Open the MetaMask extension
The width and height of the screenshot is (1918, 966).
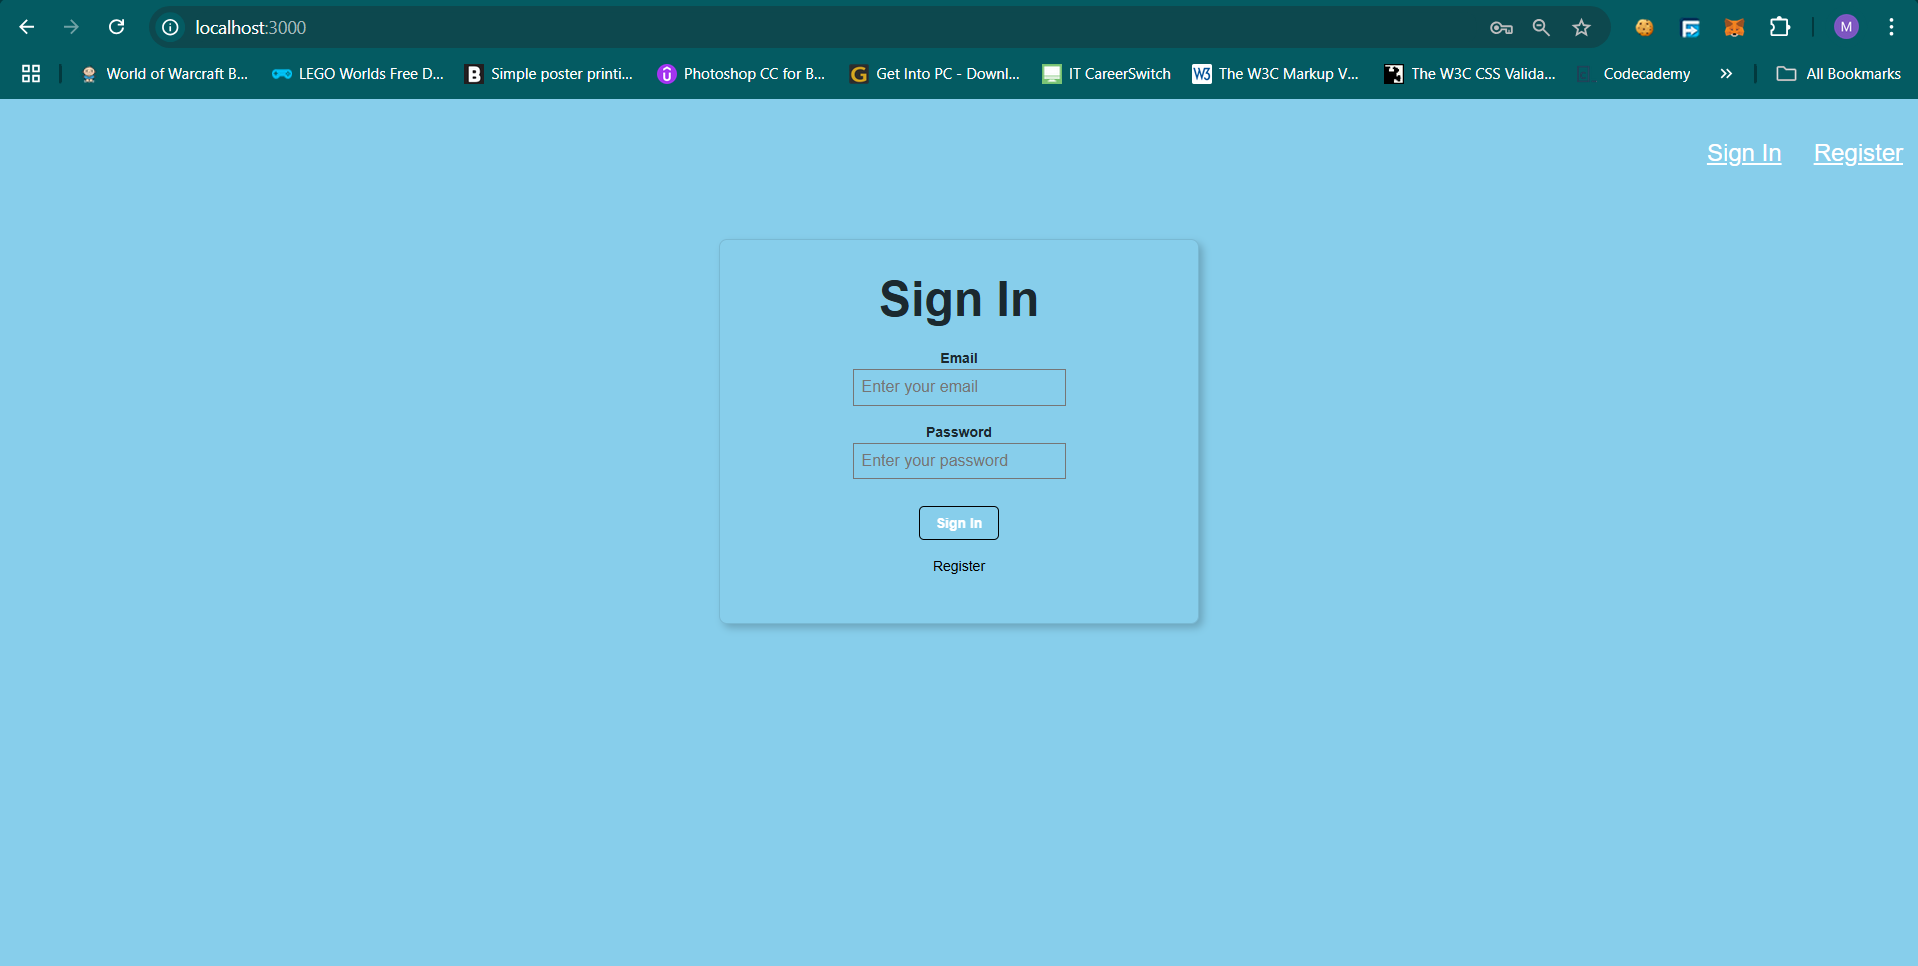[x=1735, y=27]
